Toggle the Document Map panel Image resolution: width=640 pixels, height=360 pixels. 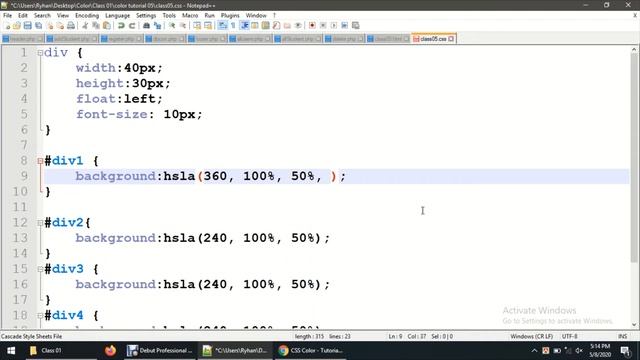[265, 26]
